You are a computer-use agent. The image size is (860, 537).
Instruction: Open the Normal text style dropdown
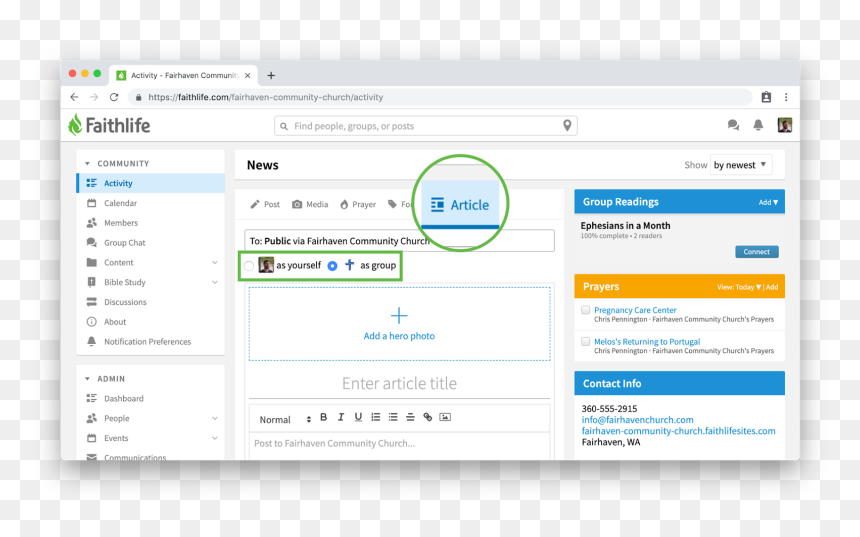[285, 419]
